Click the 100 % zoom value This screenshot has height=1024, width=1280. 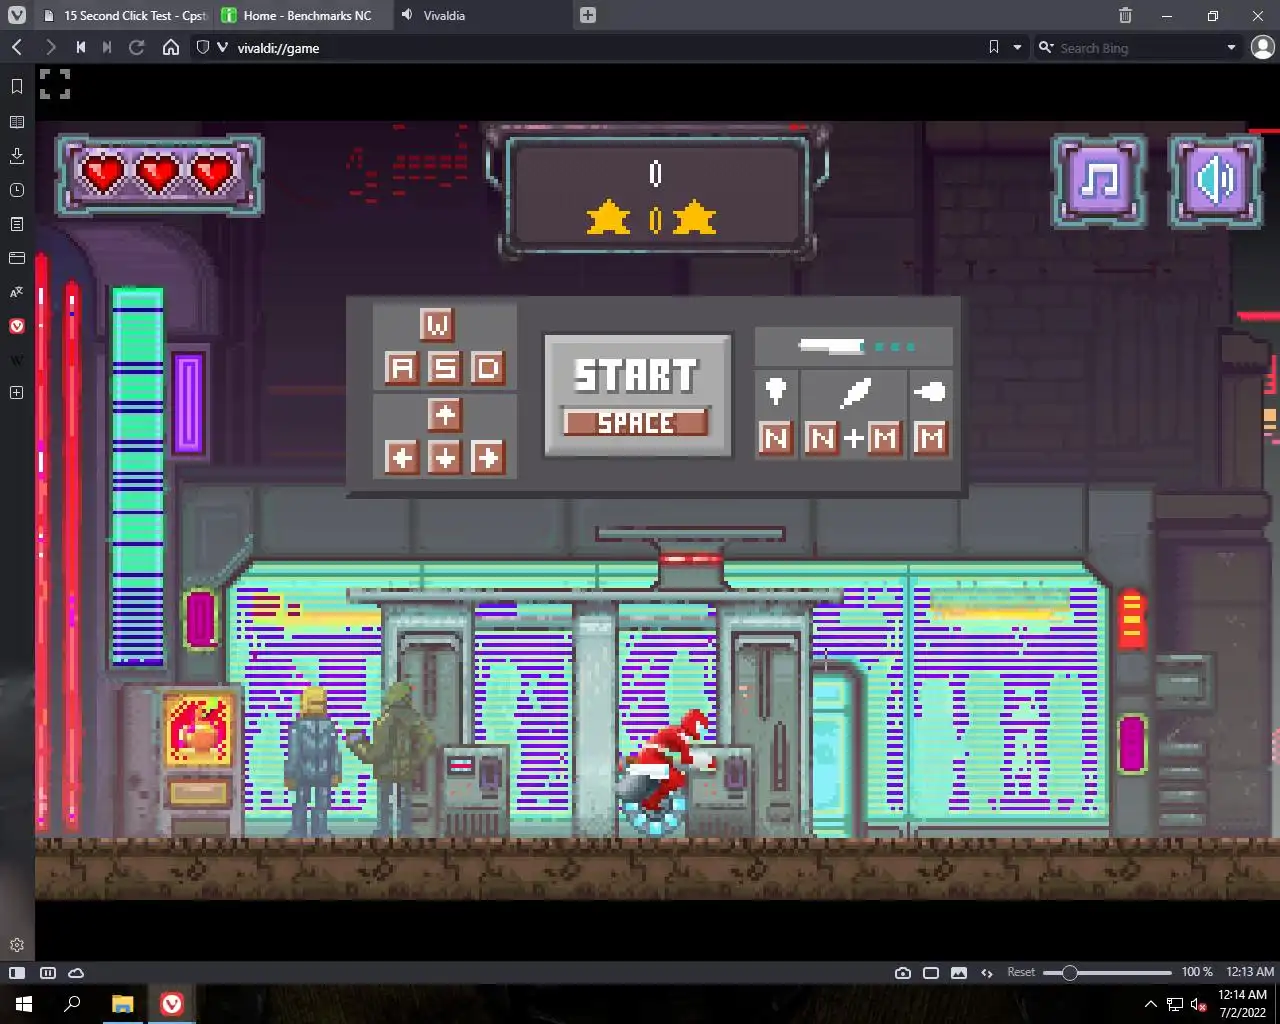pyautogui.click(x=1196, y=972)
